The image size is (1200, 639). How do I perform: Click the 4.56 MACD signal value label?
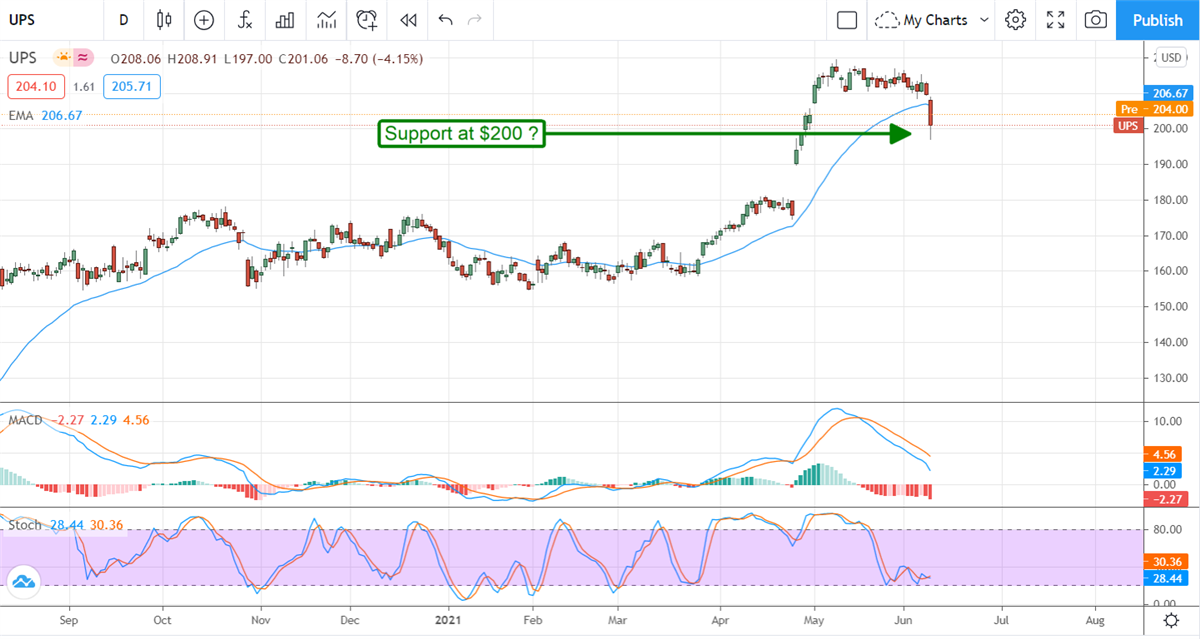pos(1166,453)
